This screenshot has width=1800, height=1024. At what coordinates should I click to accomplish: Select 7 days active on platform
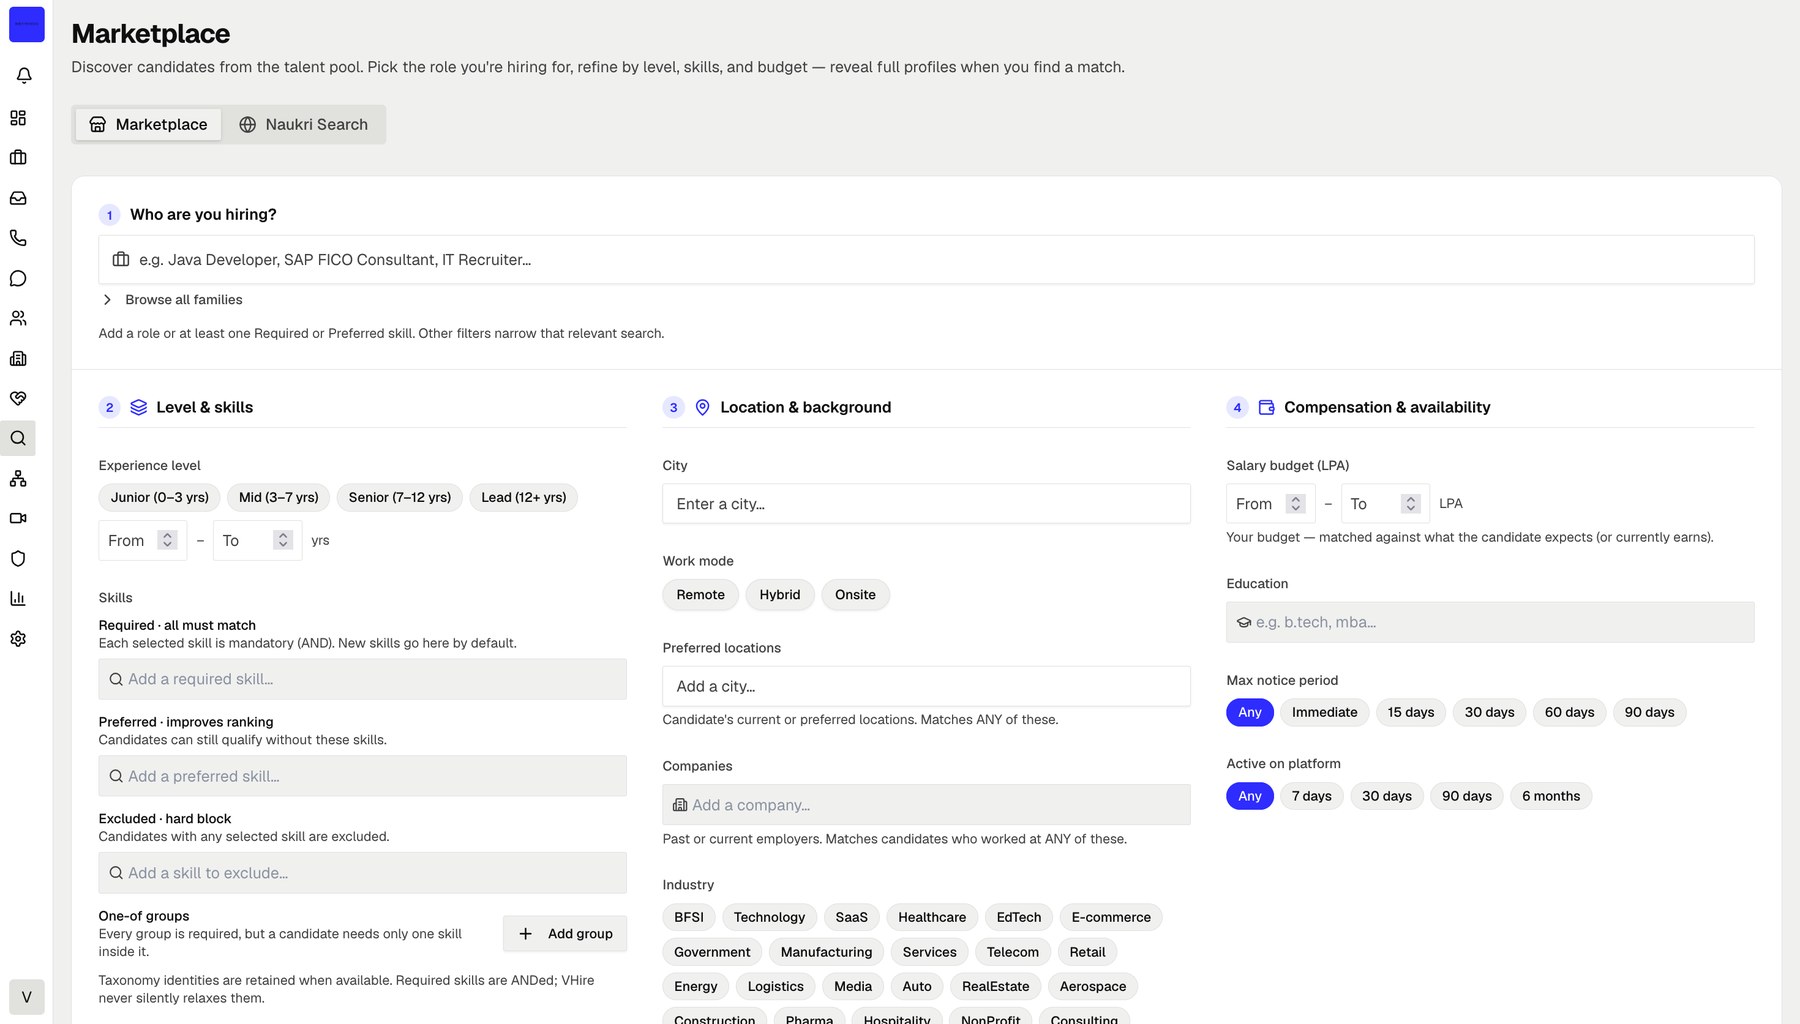point(1312,797)
